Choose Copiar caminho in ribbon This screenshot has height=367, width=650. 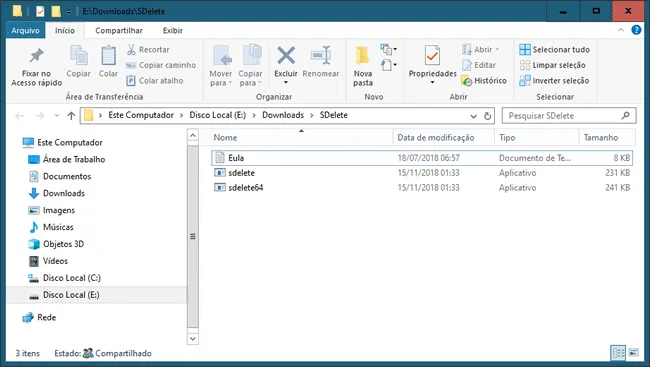click(160, 65)
